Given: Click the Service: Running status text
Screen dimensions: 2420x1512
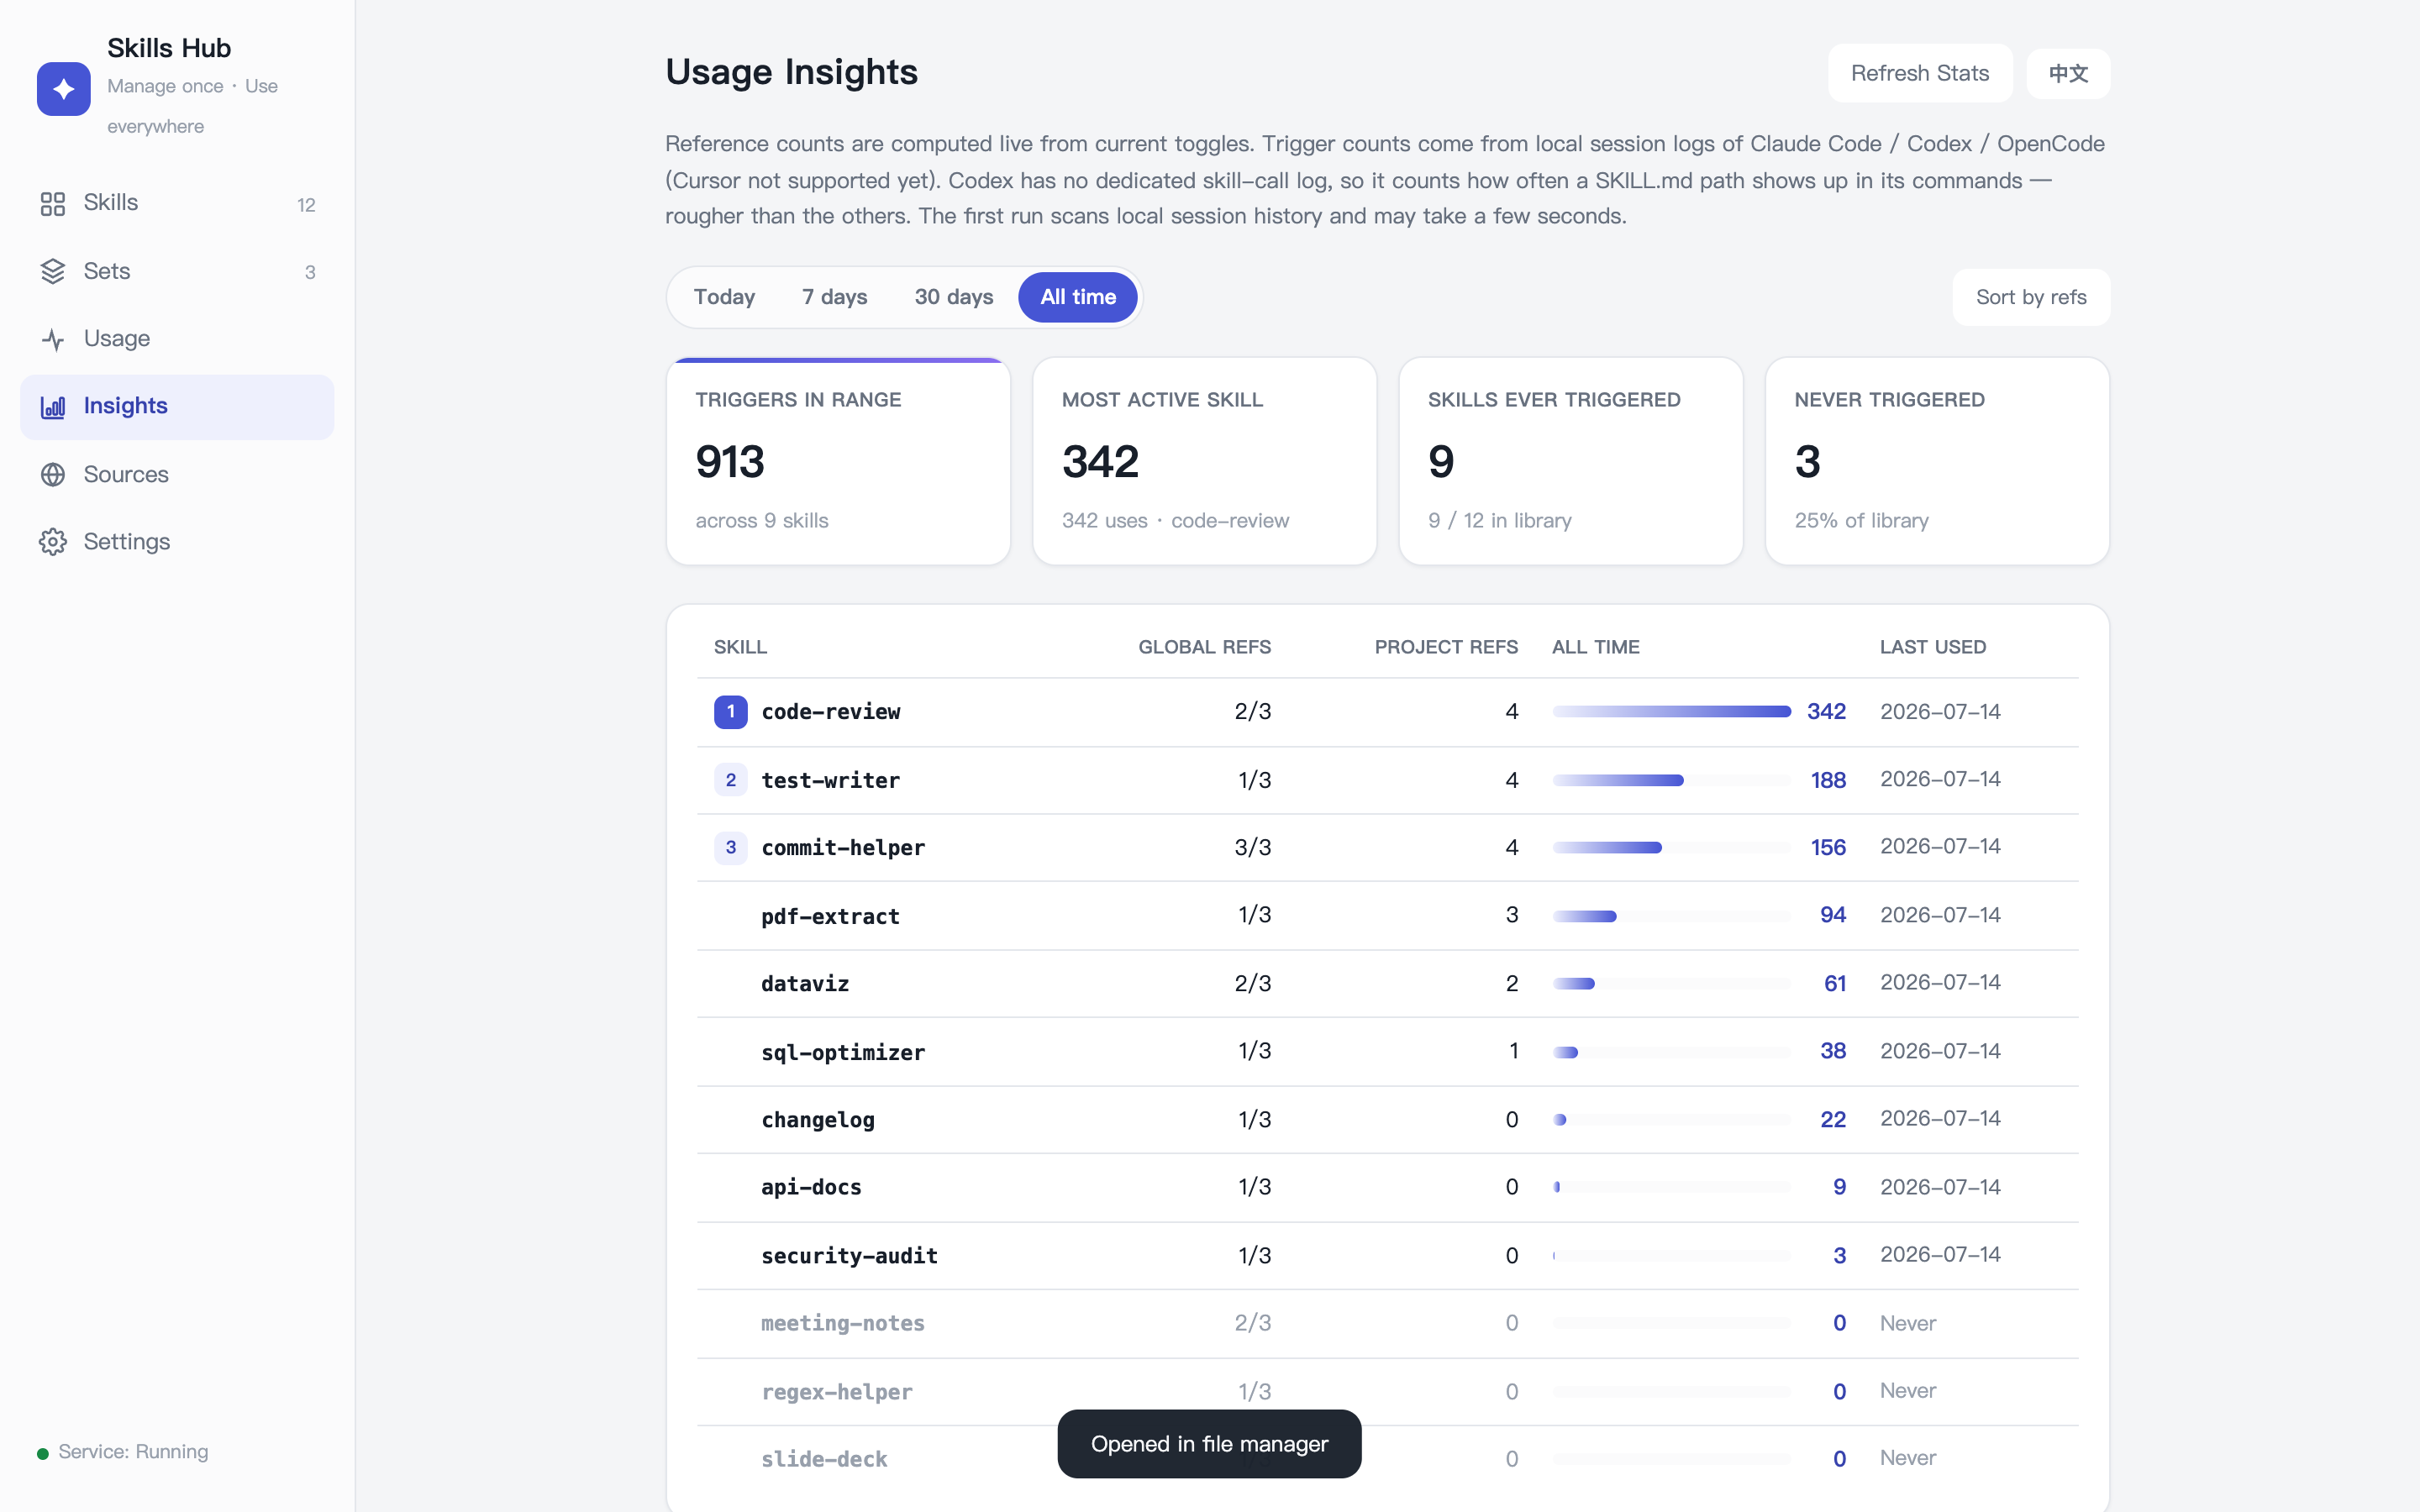Looking at the screenshot, I should [x=133, y=1452].
